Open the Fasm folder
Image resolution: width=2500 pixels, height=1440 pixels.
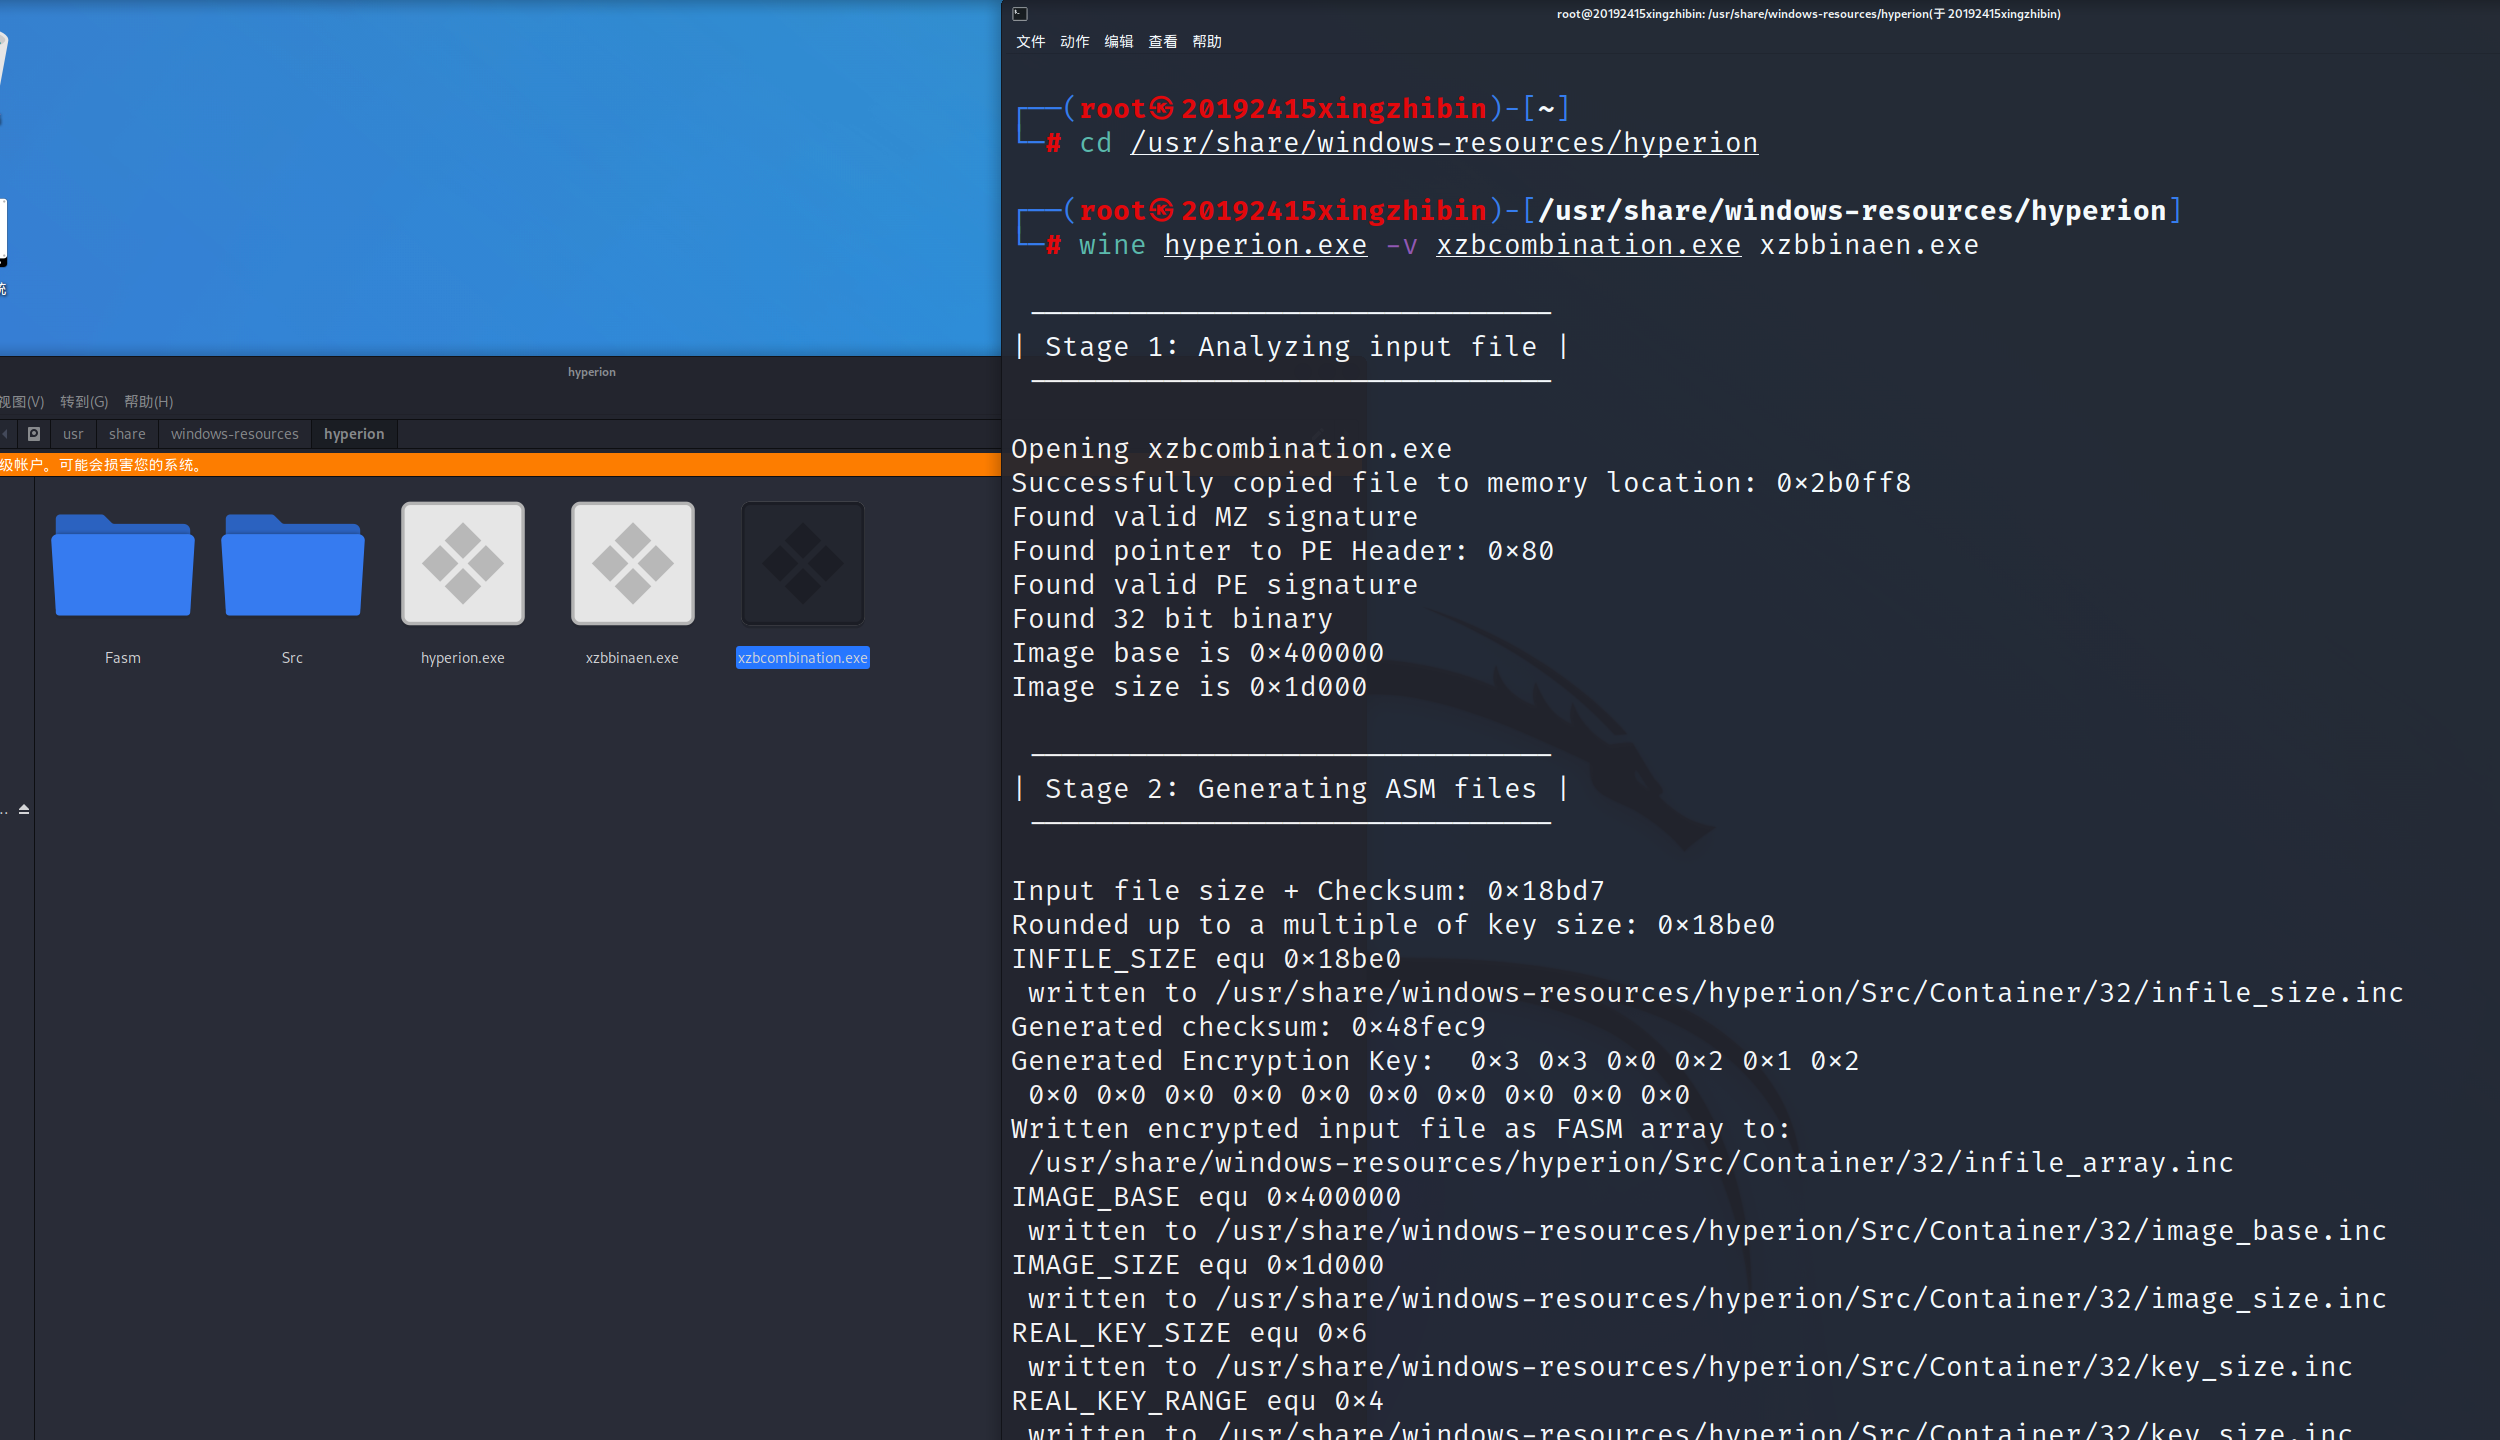click(x=123, y=566)
